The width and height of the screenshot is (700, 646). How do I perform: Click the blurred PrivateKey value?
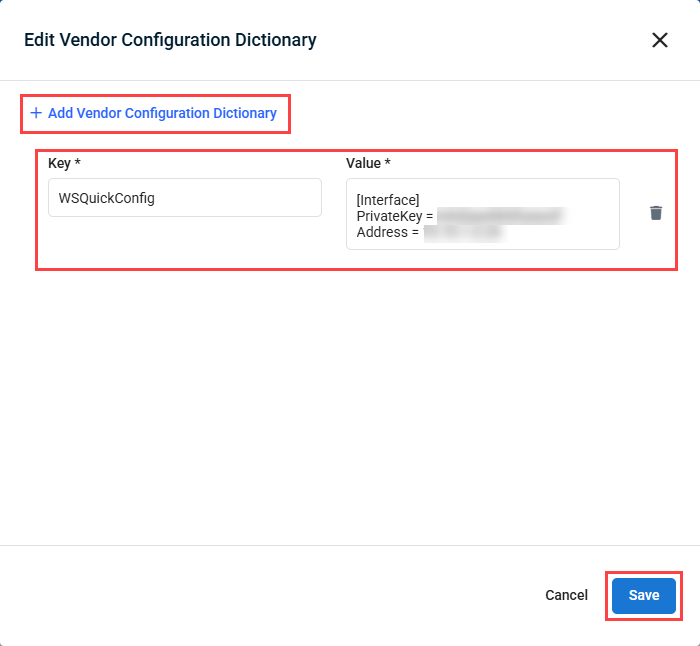tap(502, 216)
